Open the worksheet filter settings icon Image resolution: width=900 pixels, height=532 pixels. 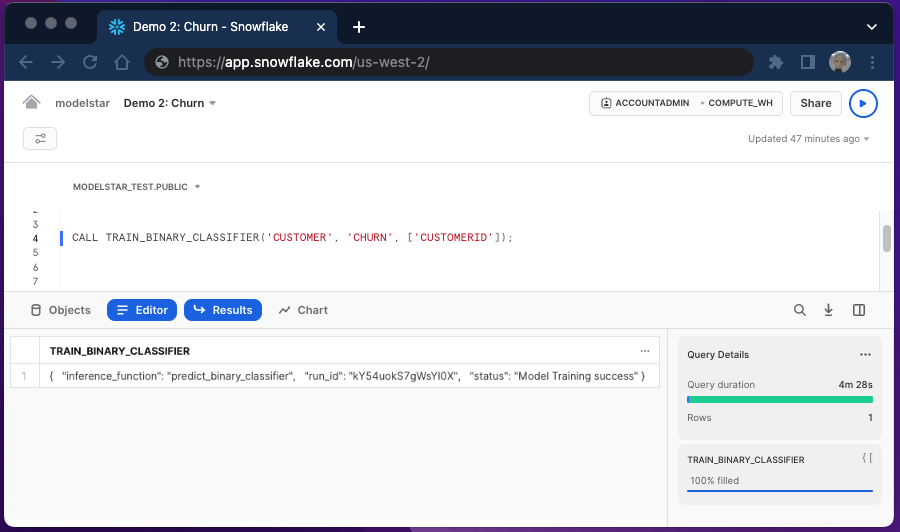40,138
